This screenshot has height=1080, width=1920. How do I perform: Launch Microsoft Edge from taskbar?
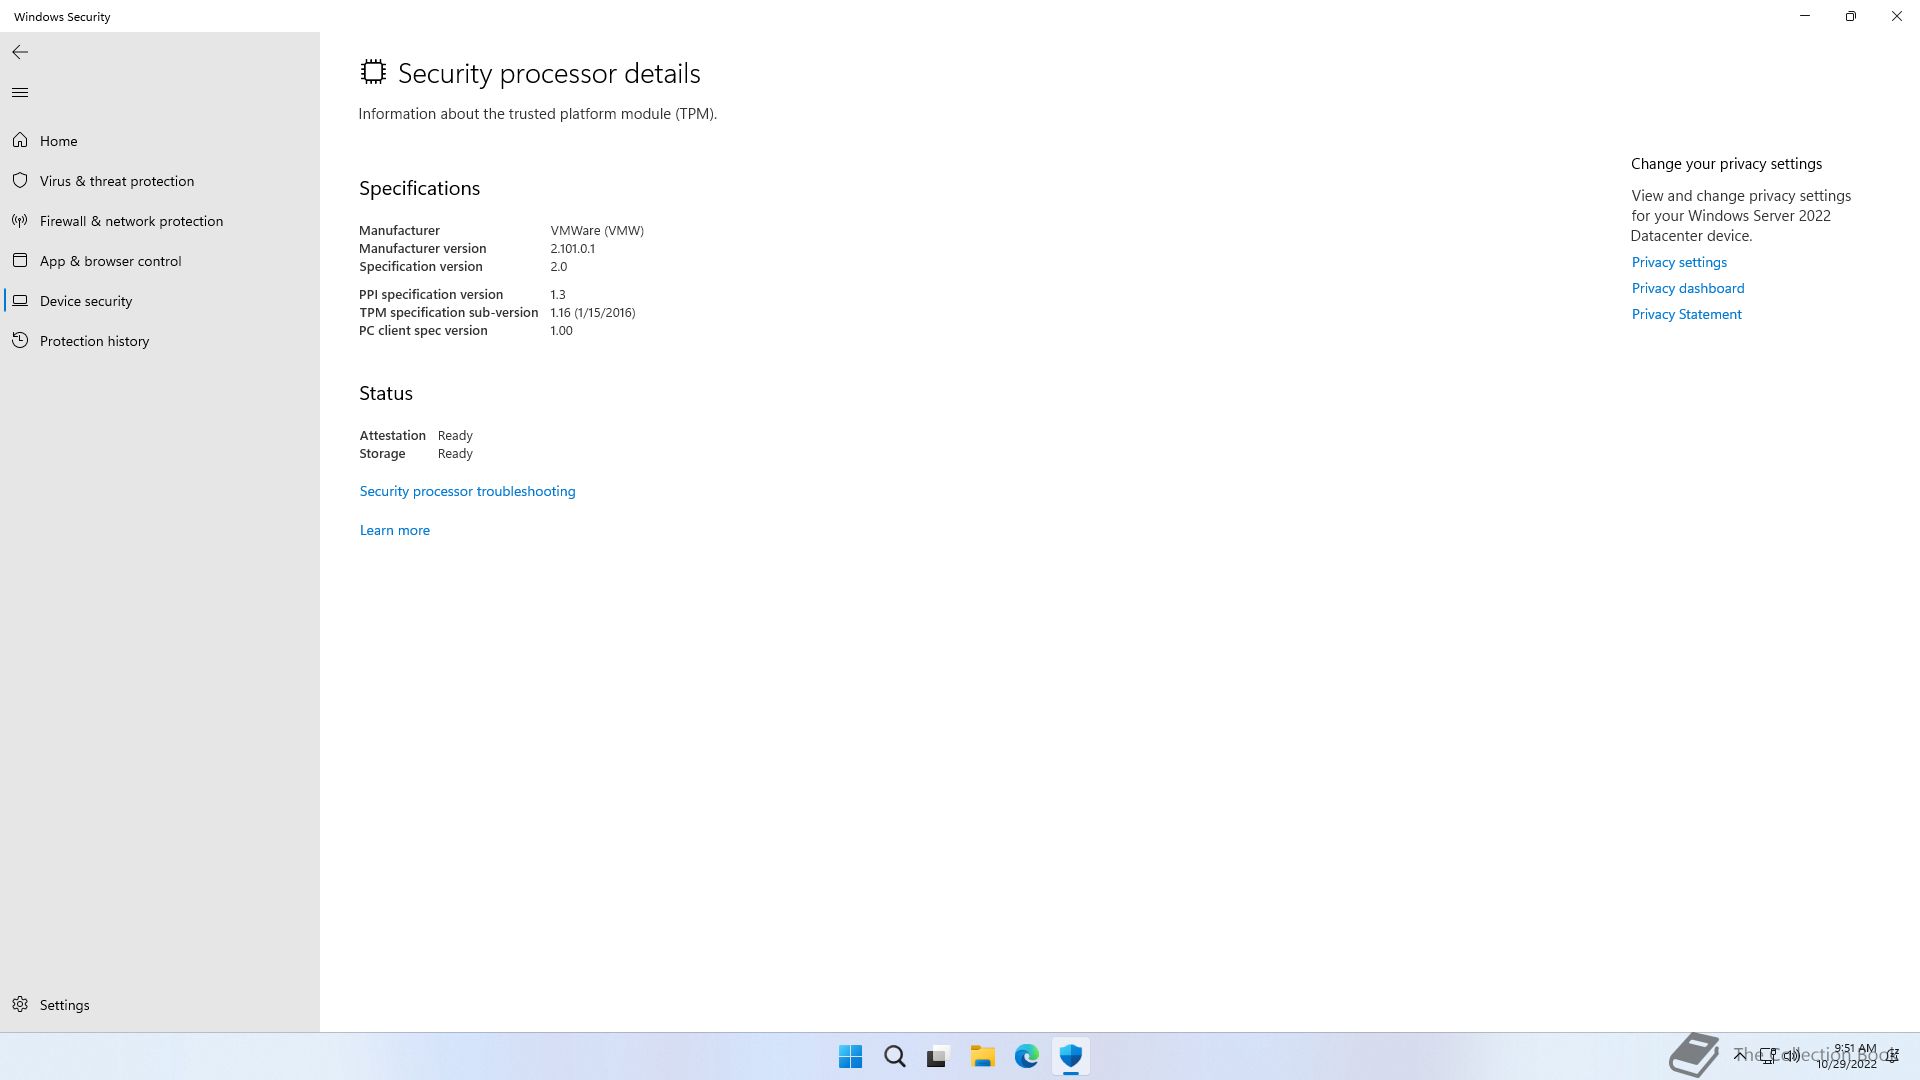click(1026, 1056)
